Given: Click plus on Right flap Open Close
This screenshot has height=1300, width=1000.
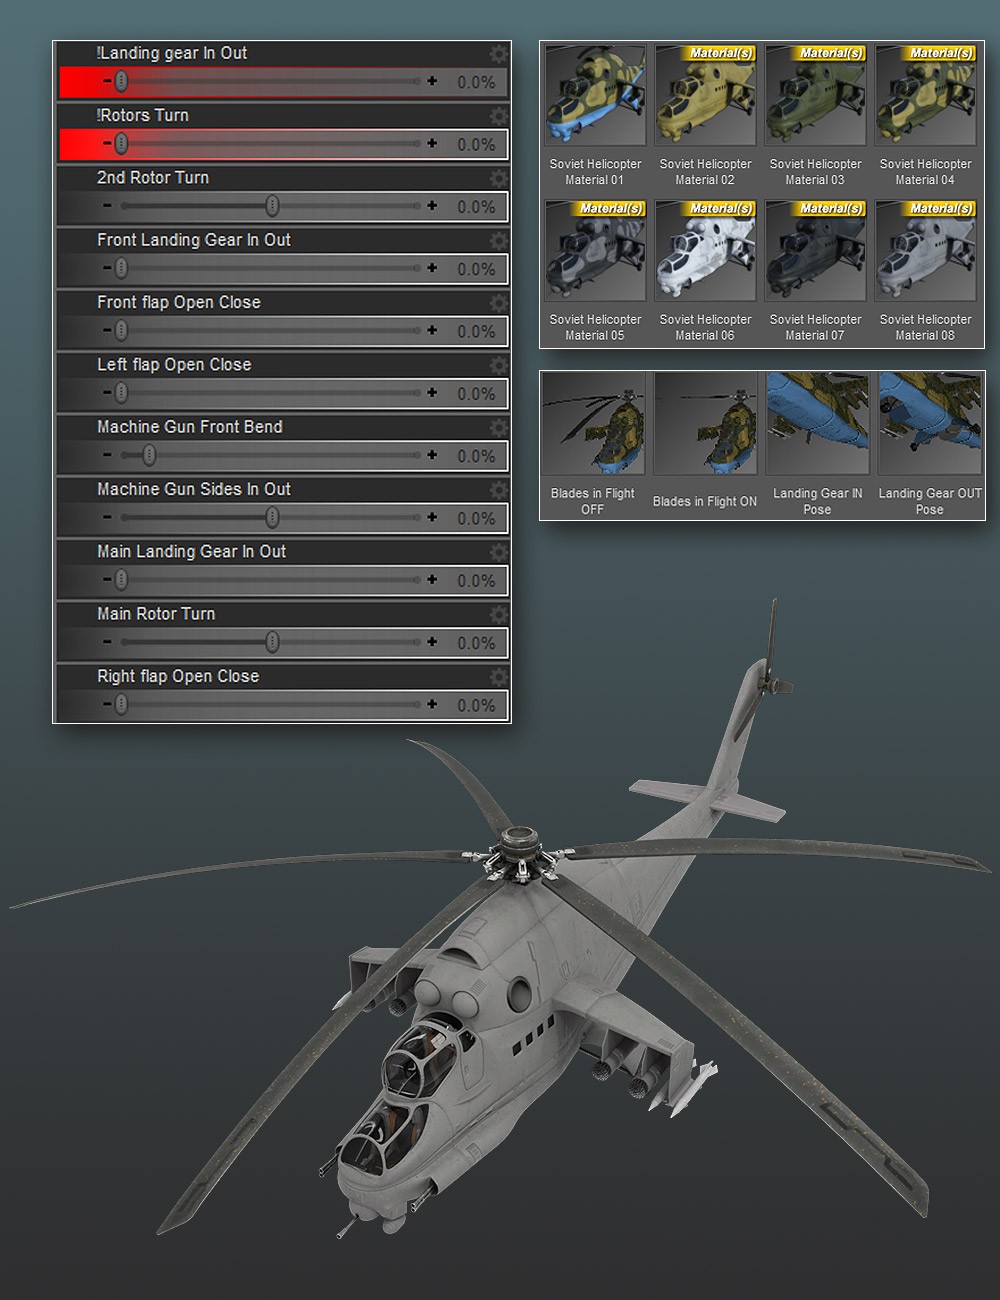Looking at the screenshot, I should [432, 704].
